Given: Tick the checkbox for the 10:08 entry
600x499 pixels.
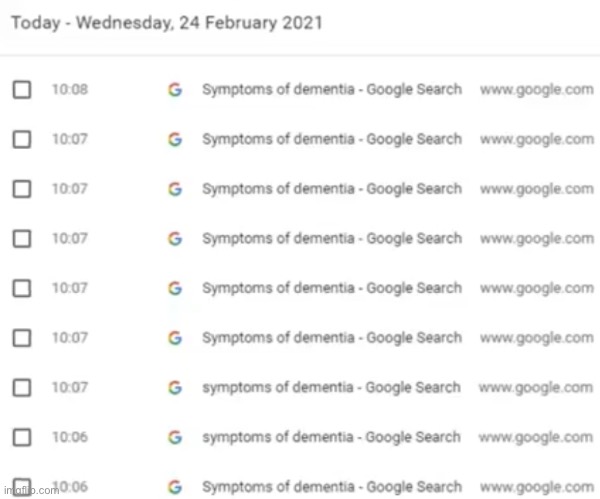Looking at the screenshot, I should coord(21,90).
